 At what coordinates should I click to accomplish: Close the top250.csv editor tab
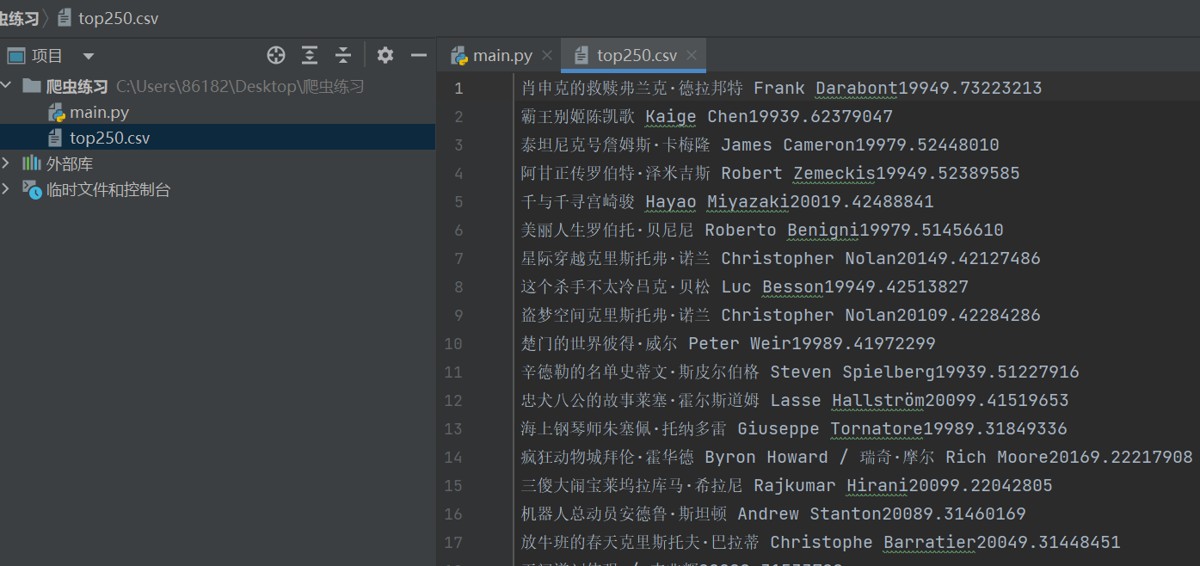pyautogui.click(x=691, y=55)
